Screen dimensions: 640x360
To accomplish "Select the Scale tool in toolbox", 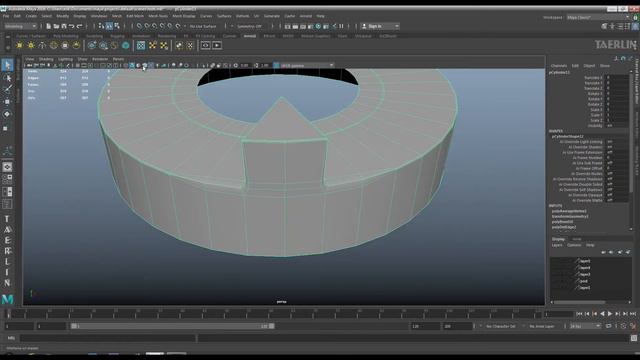I will click(6, 128).
